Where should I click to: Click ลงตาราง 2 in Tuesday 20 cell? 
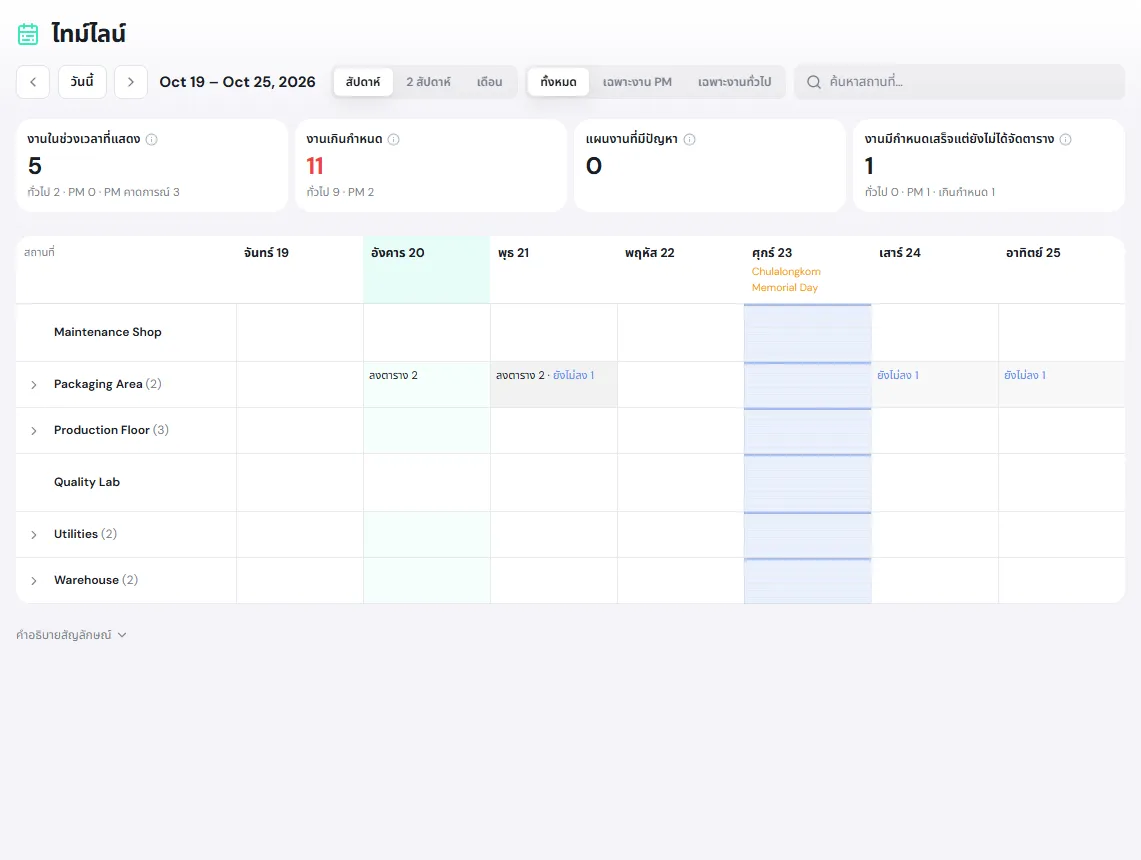(393, 375)
